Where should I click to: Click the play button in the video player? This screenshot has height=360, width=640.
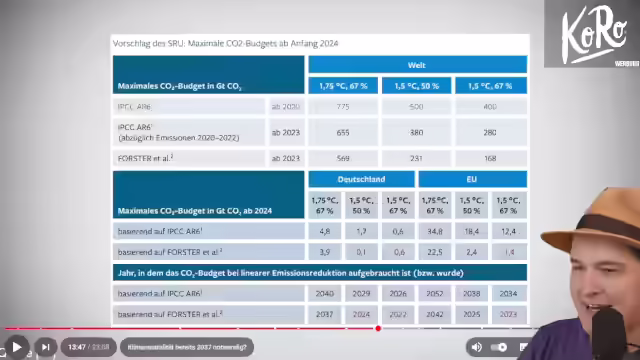[16, 347]
